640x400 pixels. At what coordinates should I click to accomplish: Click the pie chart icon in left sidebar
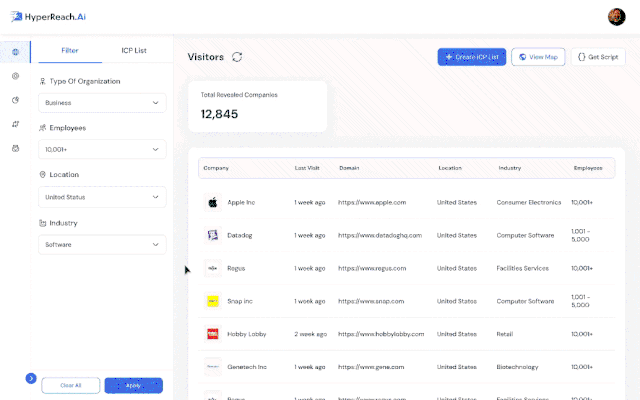[x=15, y=100]
